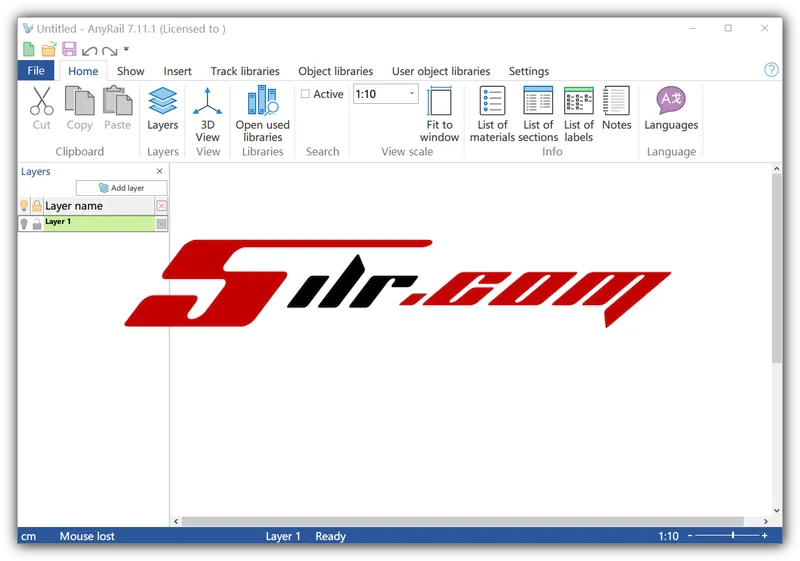Click the New document icon in quick access toolbar
This screenshot has height=561, width=800.
pos(29,49)
